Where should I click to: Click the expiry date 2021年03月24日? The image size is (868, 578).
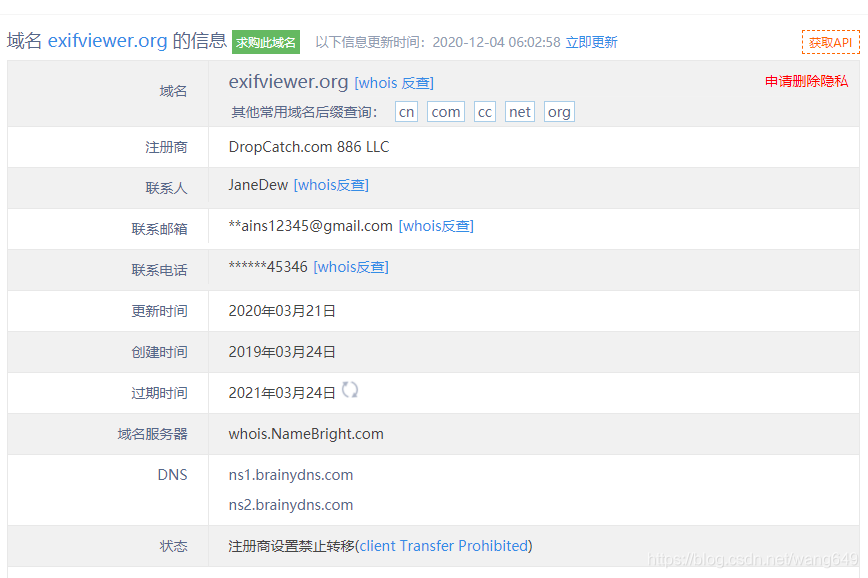click(x=282, y=393)
